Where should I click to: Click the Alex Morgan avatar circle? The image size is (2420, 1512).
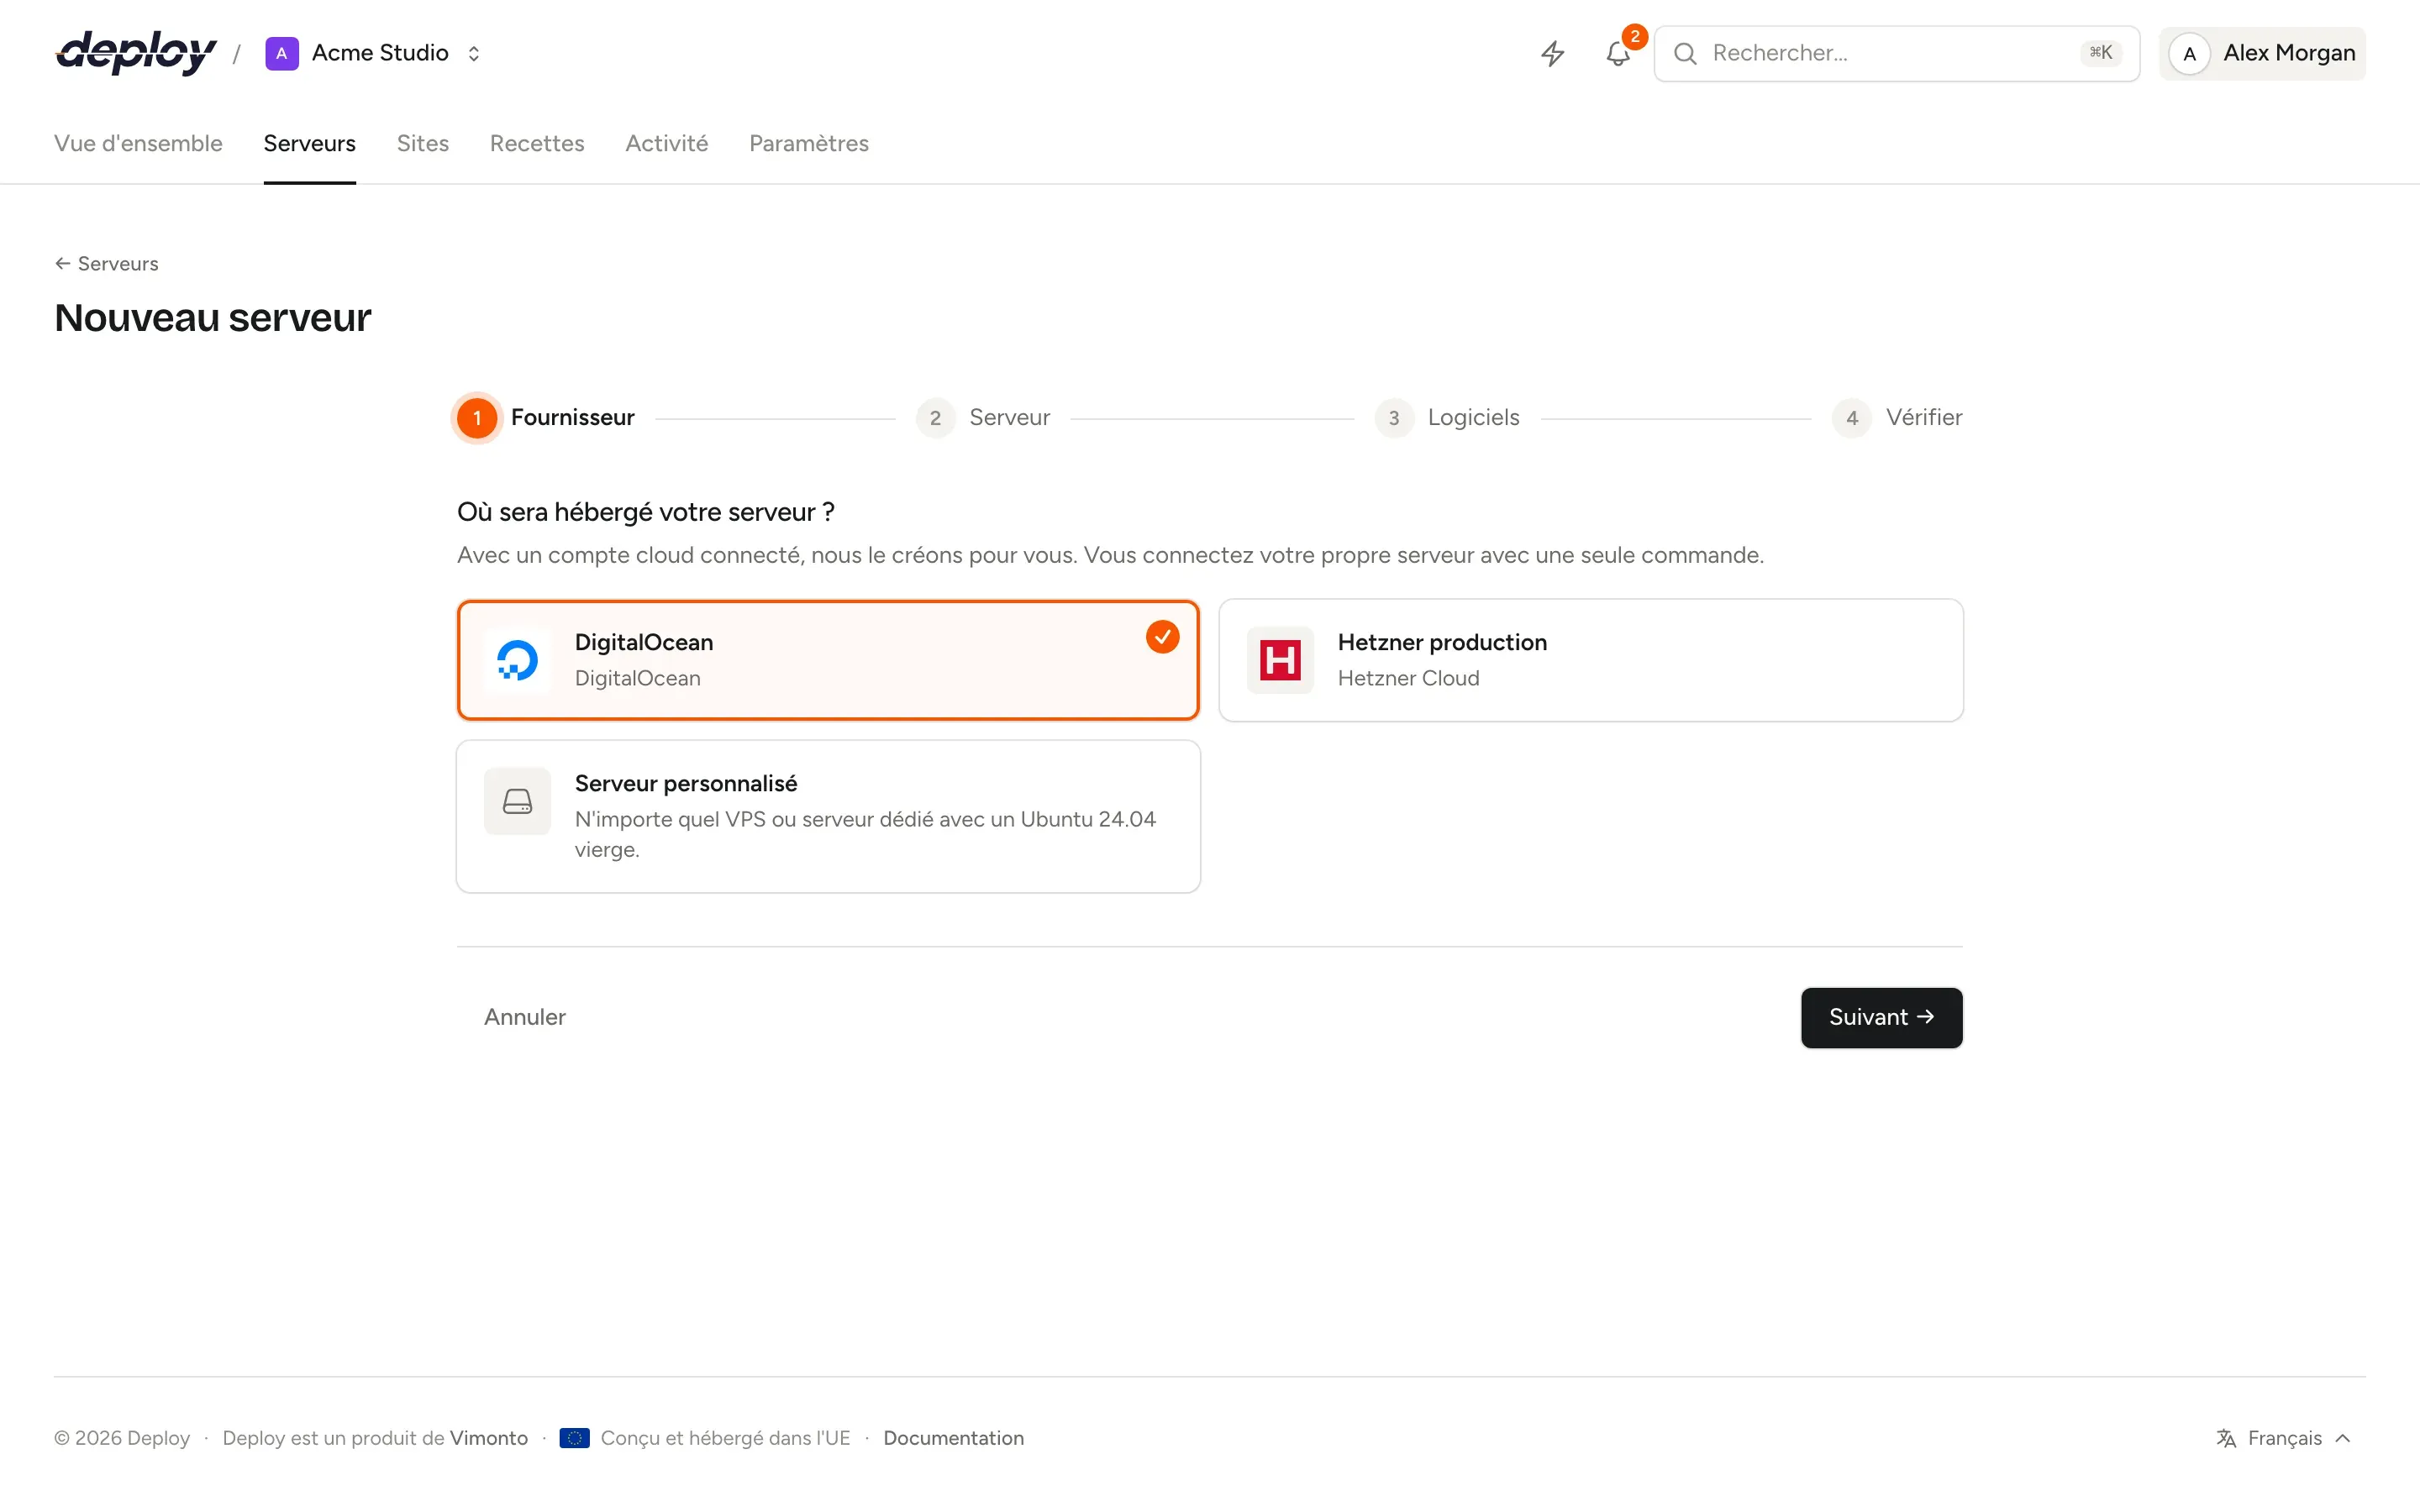click(2189, 53)
